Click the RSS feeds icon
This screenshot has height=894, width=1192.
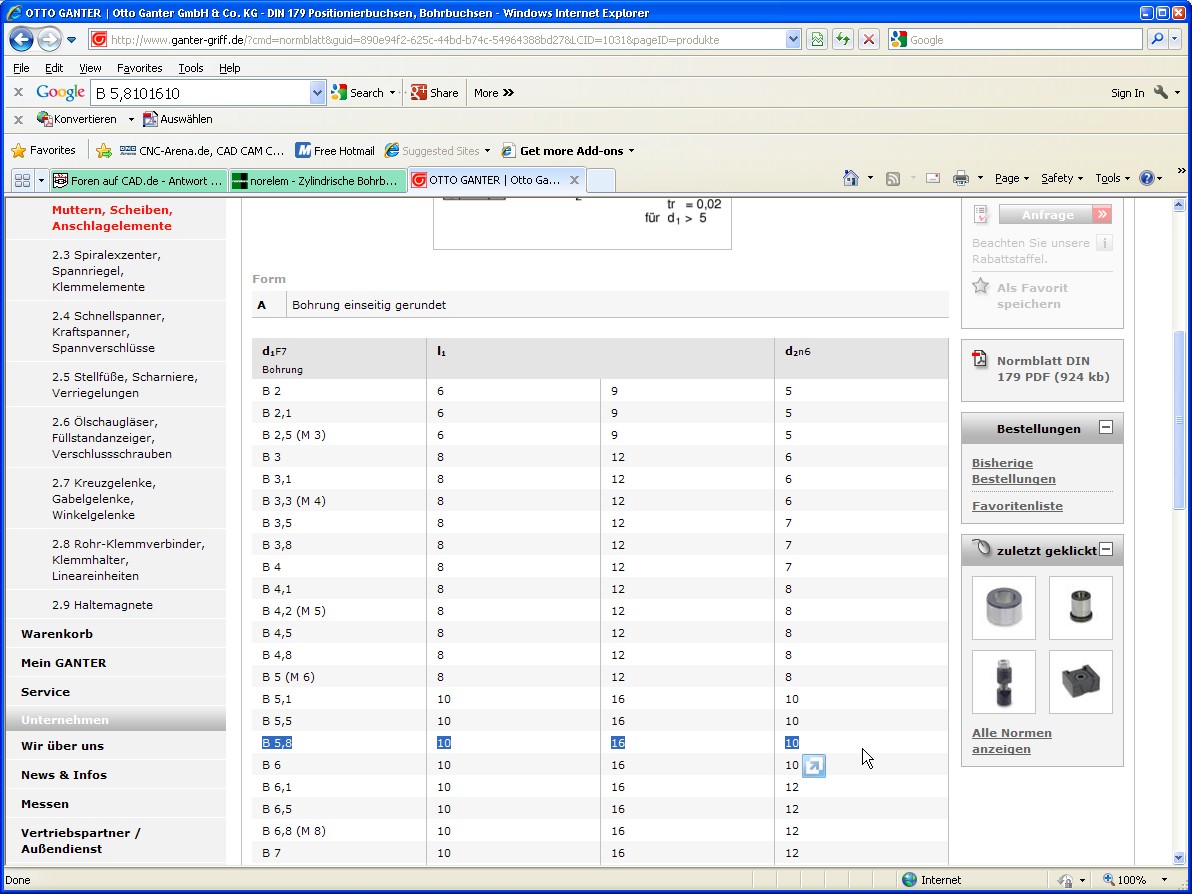point(893,179)
